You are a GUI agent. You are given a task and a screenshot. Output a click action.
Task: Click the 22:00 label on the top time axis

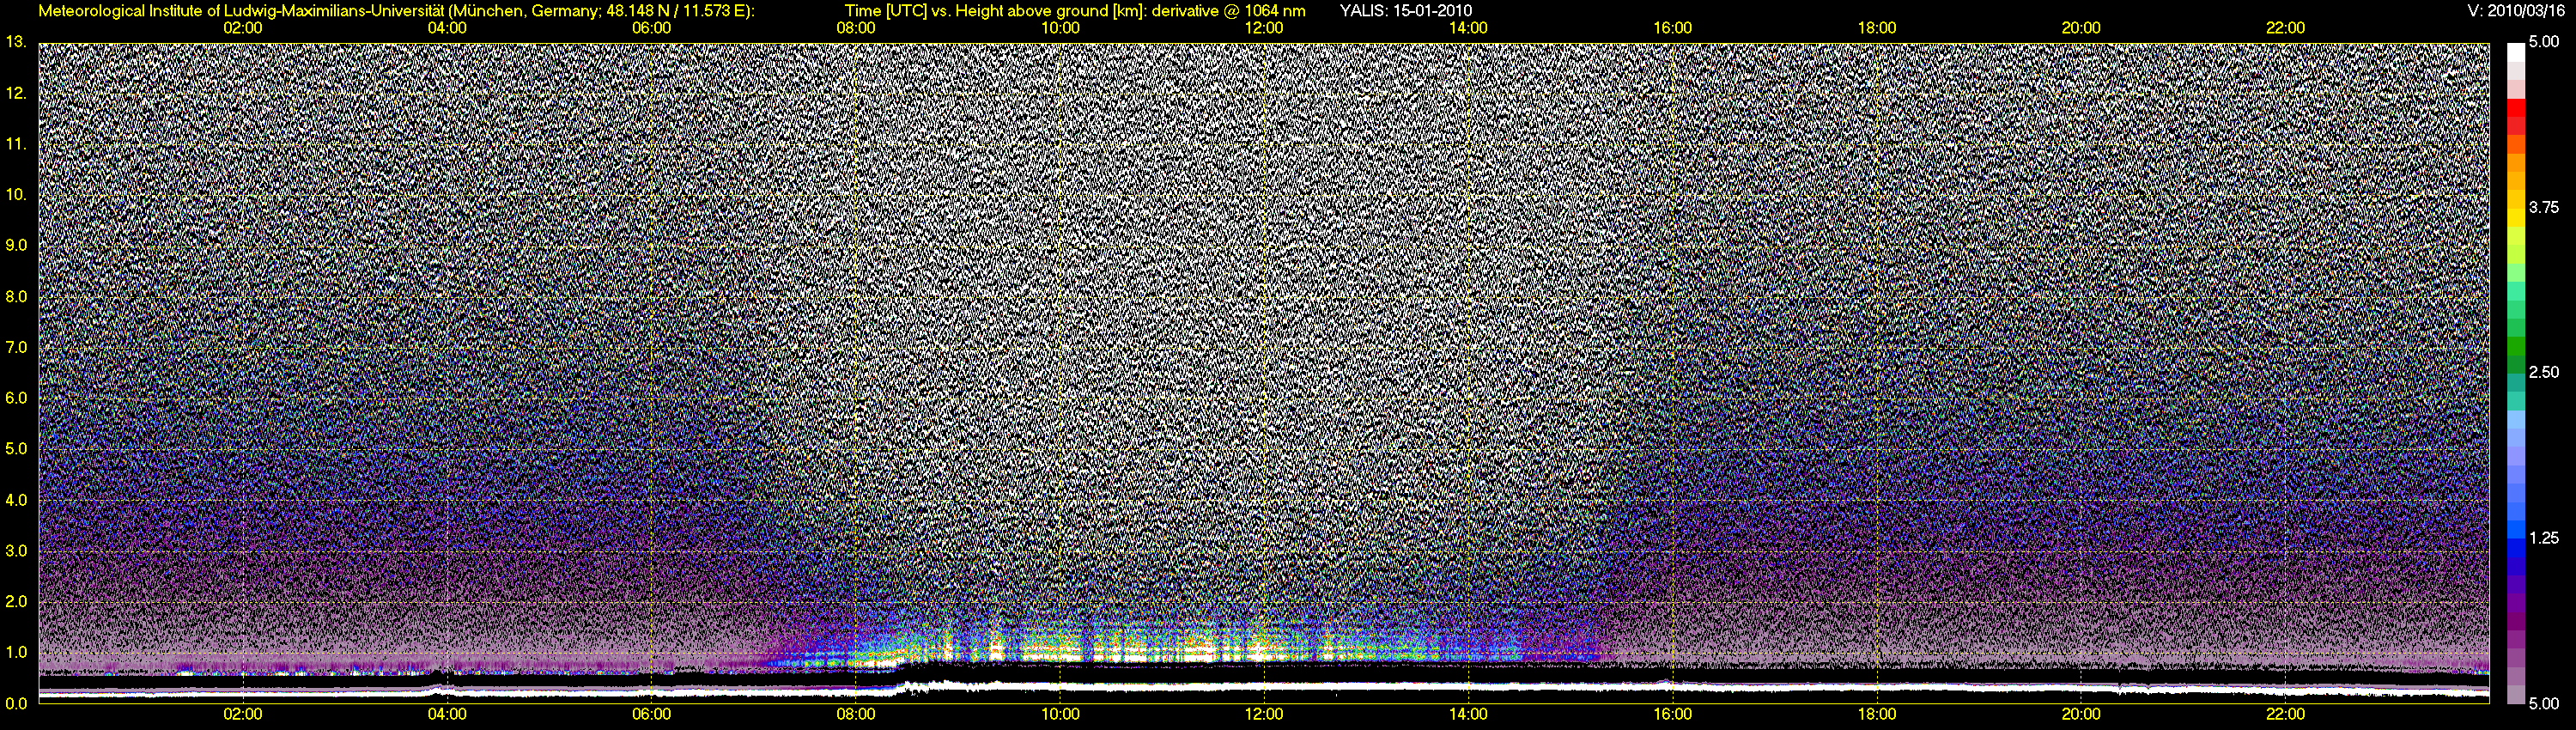click(x=2285, y=28)
